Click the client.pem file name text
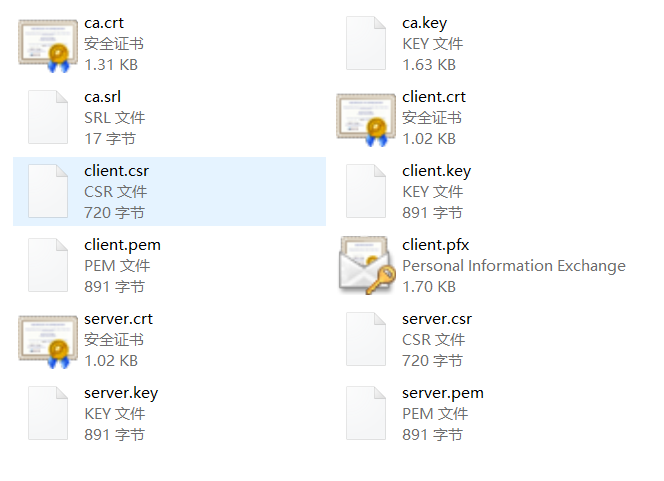The height and width of the screenshot is (481, 664). tap(122, 245)
